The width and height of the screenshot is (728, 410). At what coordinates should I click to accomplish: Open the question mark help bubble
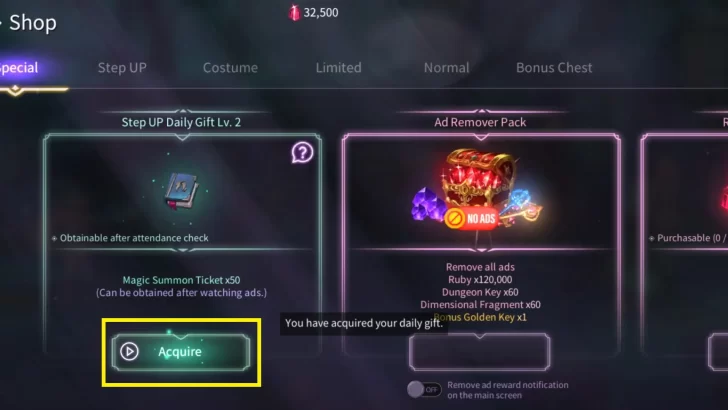click(302, 152)
